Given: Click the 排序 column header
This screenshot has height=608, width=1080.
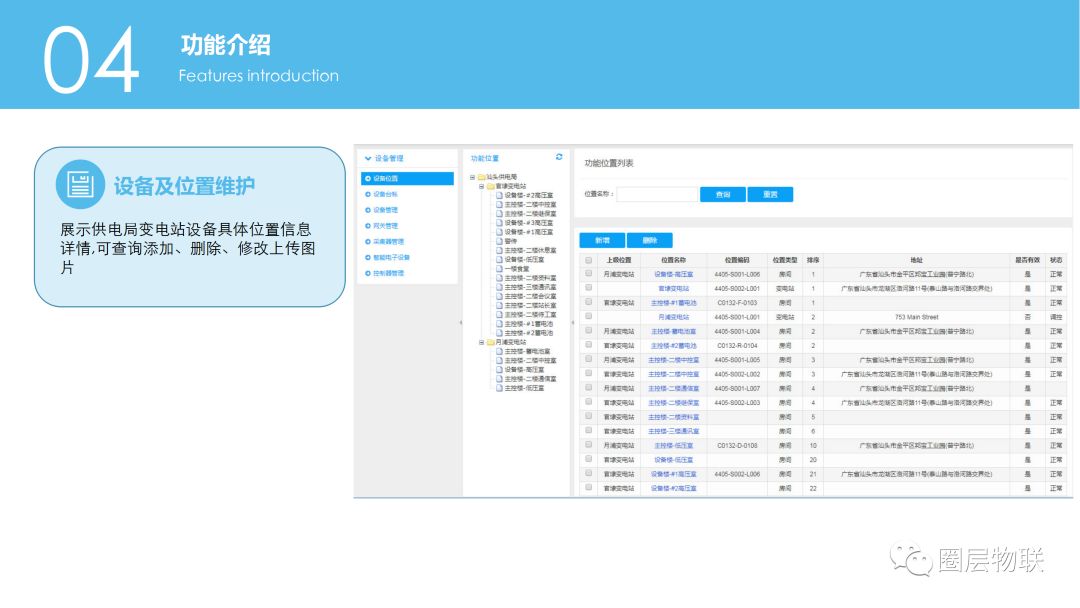Looking at the screenshot, I should click(813, 260).
